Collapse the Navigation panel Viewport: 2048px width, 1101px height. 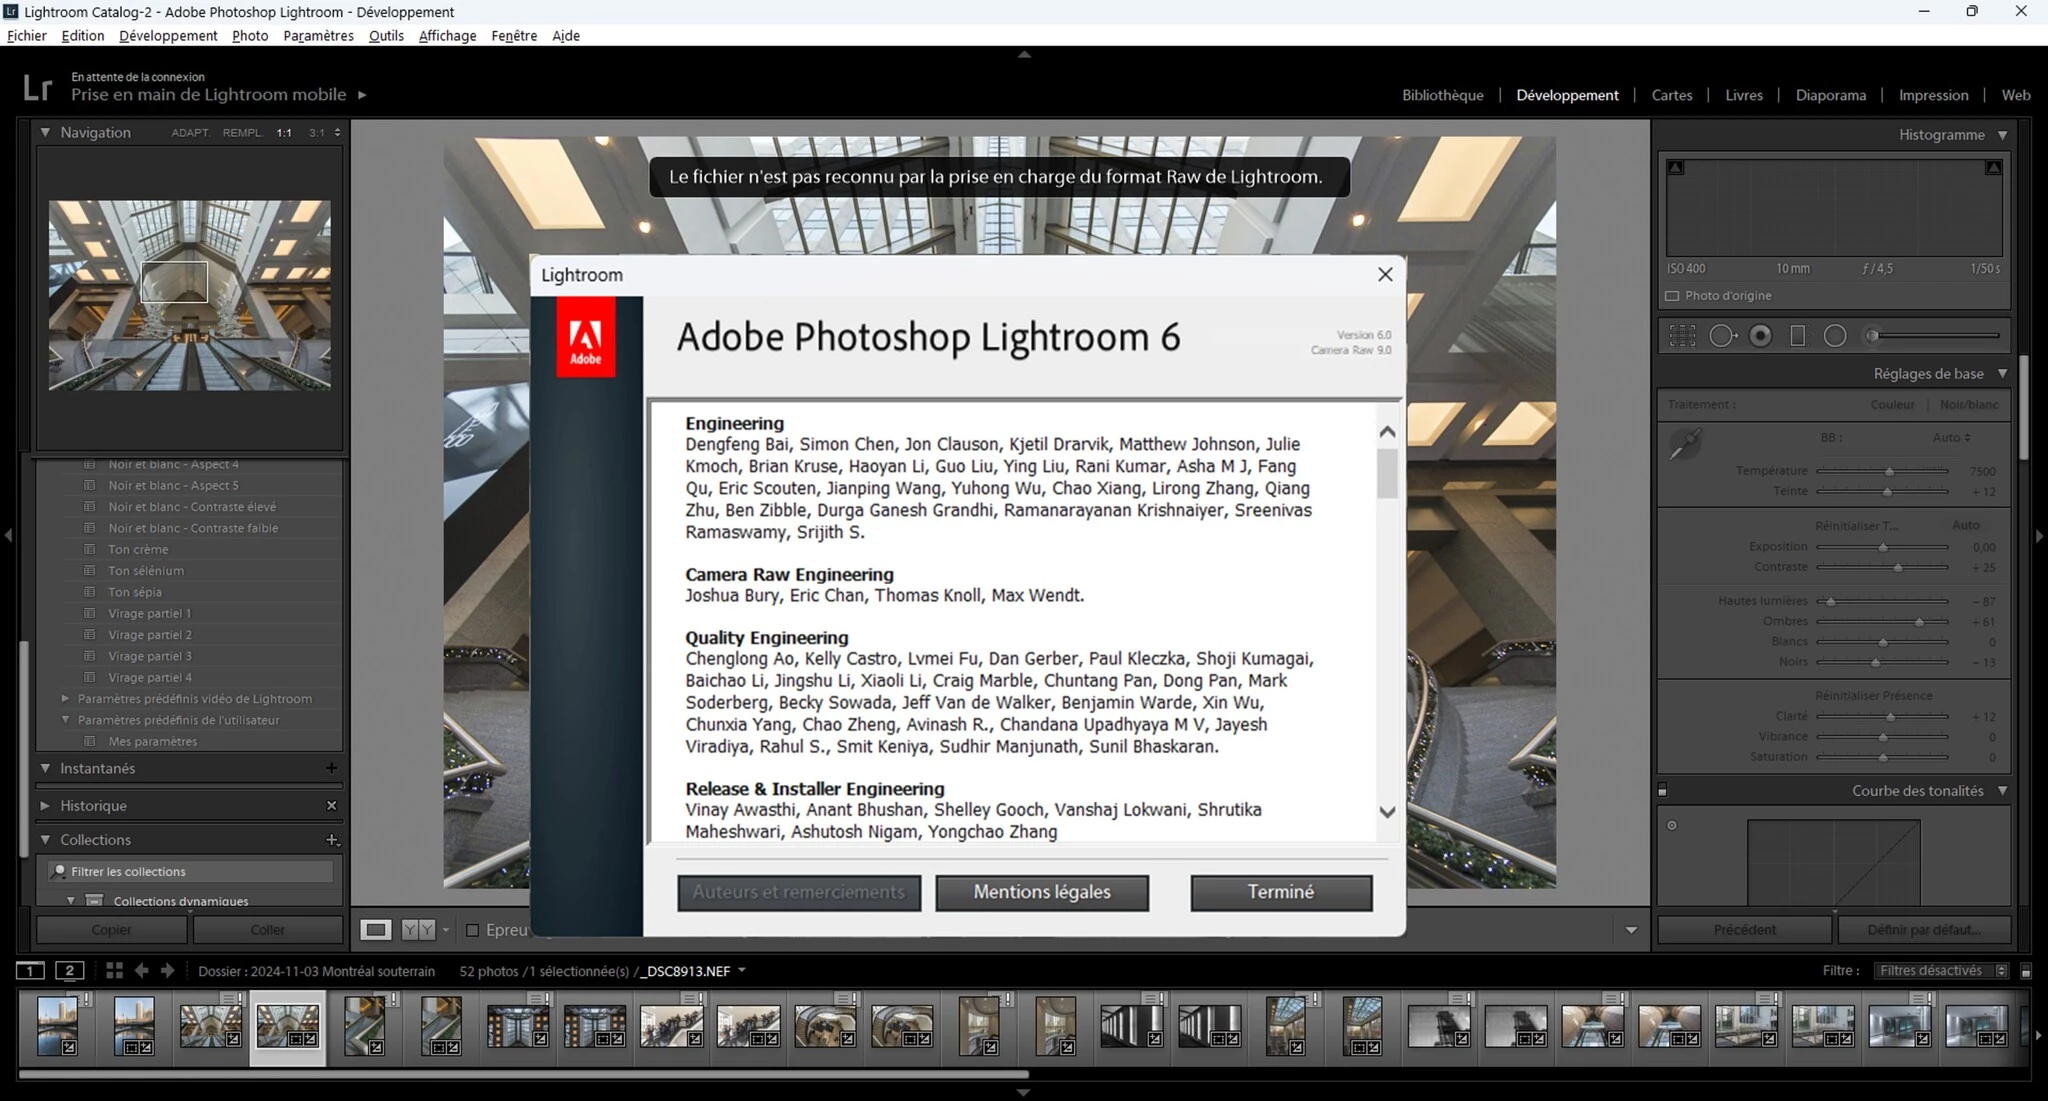[45, 132]
